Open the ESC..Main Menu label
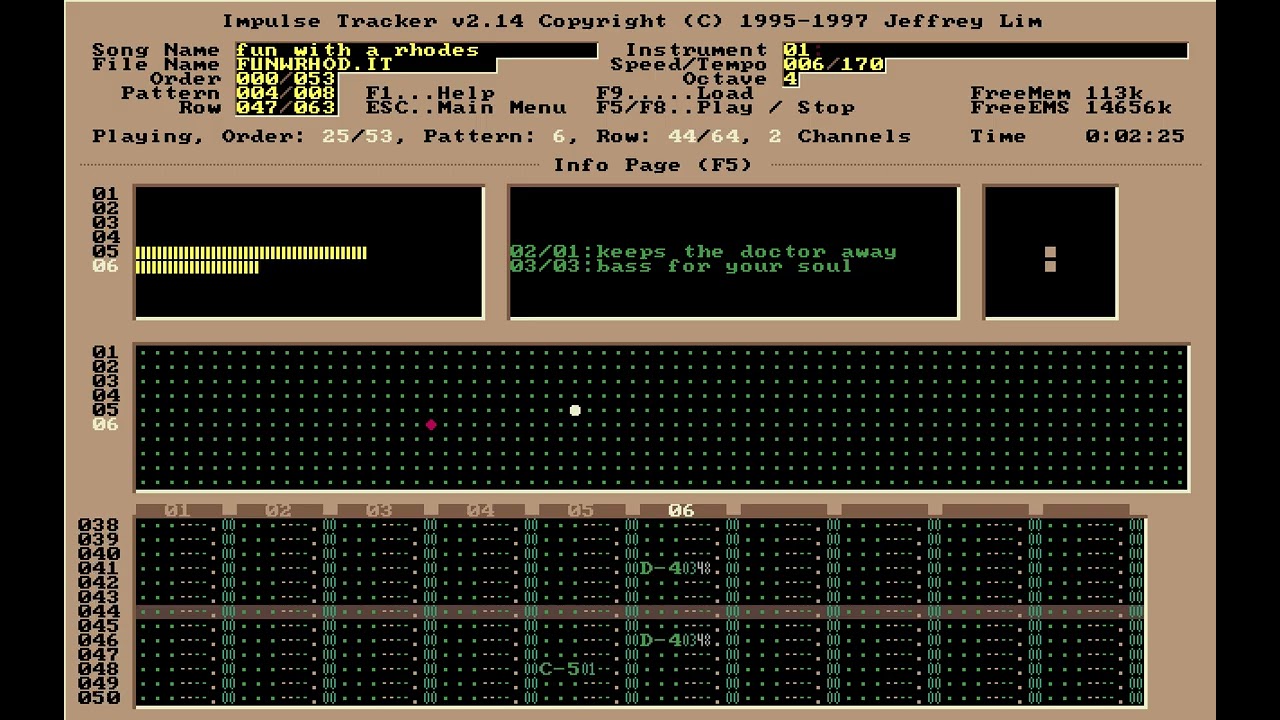 [466, 108]
